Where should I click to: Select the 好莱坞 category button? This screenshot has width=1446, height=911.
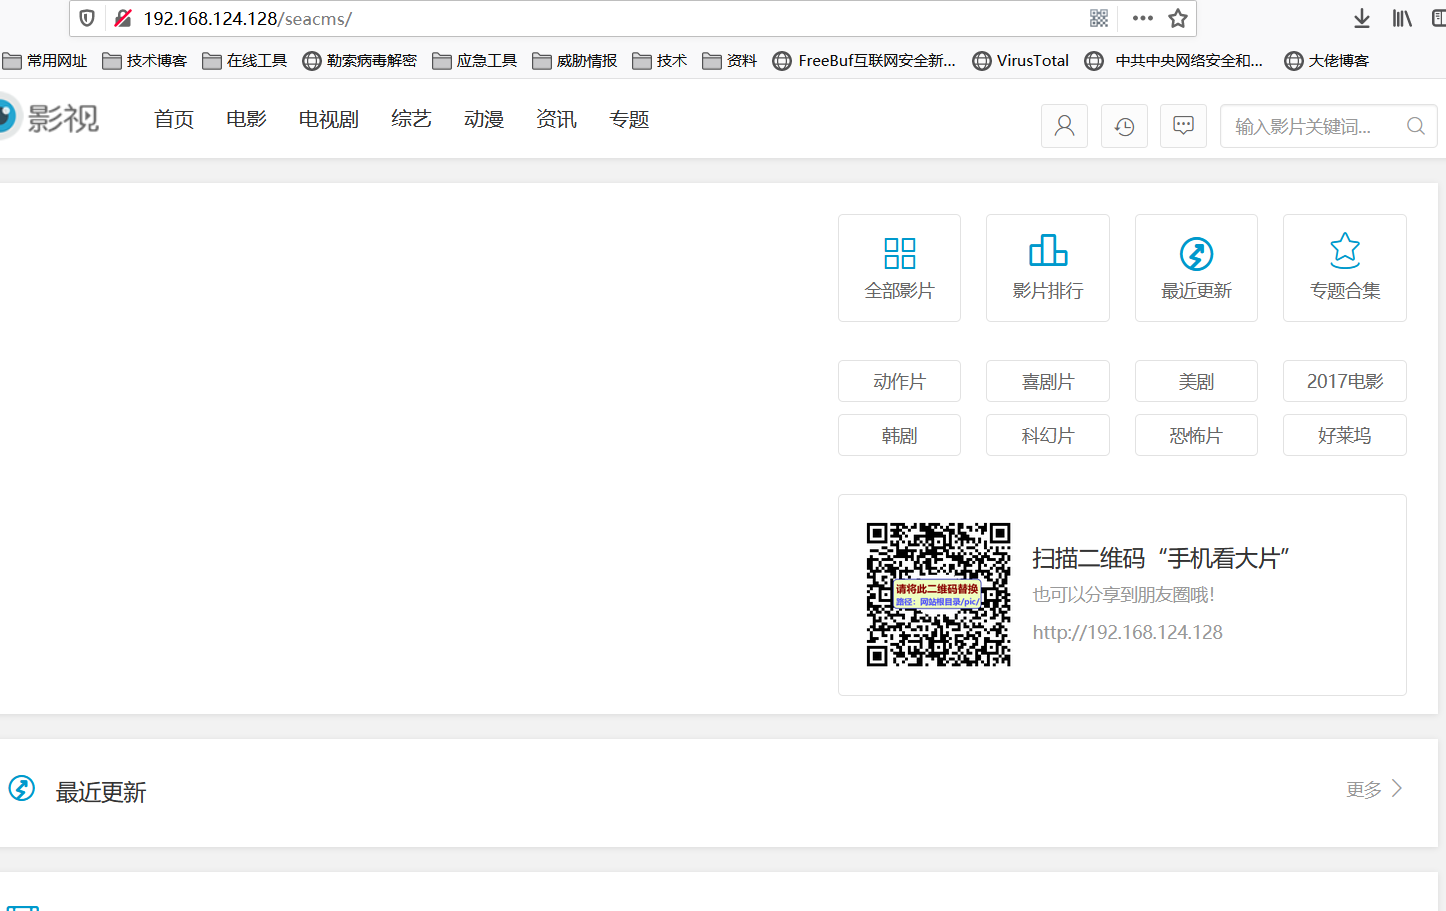point(1345,435)
